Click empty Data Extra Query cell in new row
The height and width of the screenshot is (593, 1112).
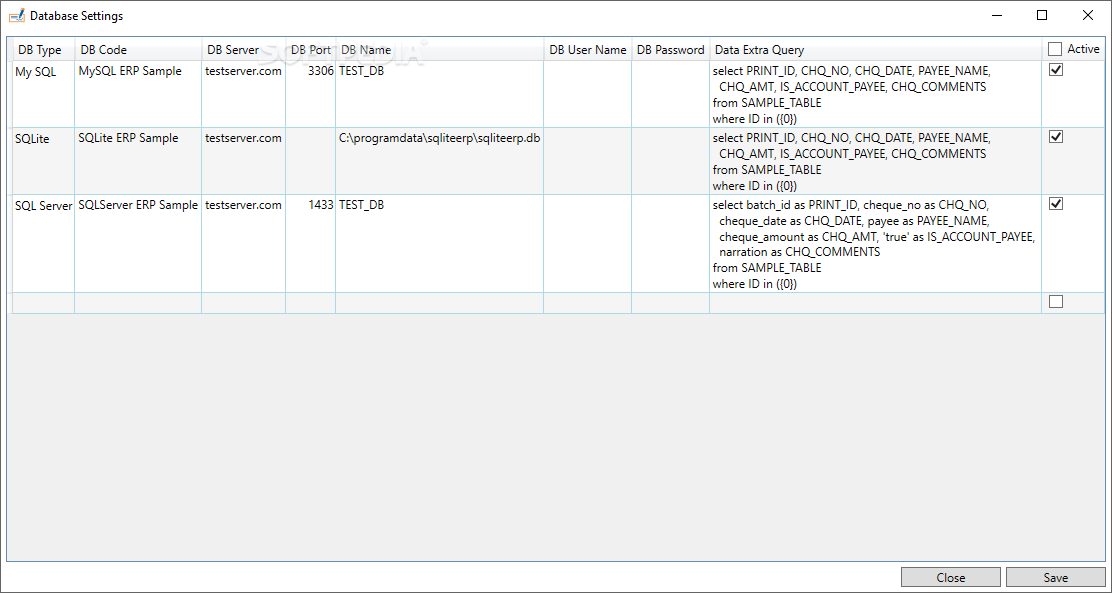tap(876, 303)
